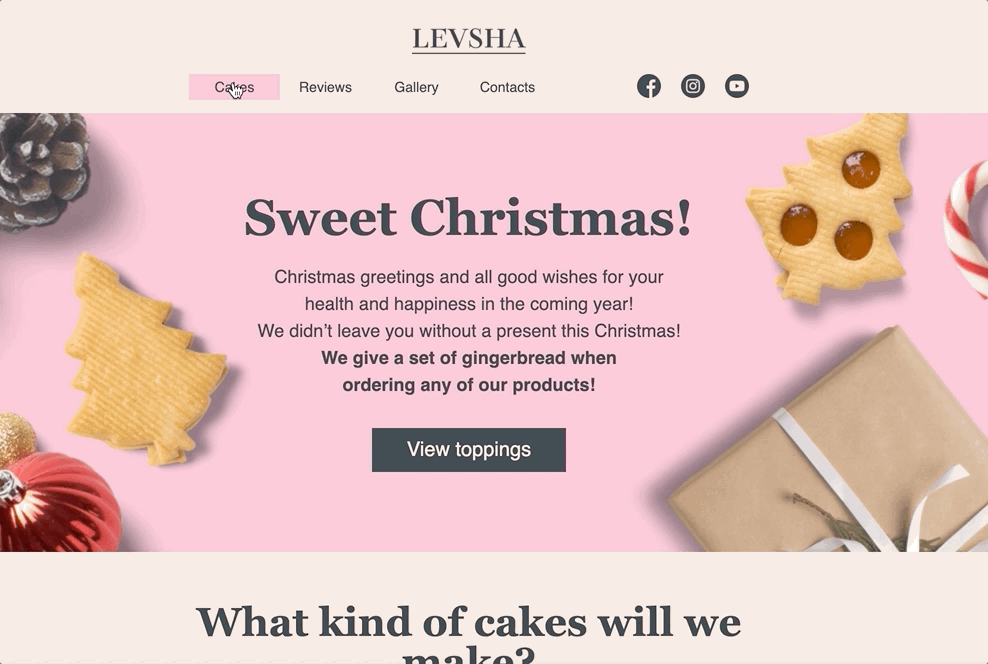Navigate to Contacts menu item
The width and height of the screenshot is (988, 664).
coord(507,87)
